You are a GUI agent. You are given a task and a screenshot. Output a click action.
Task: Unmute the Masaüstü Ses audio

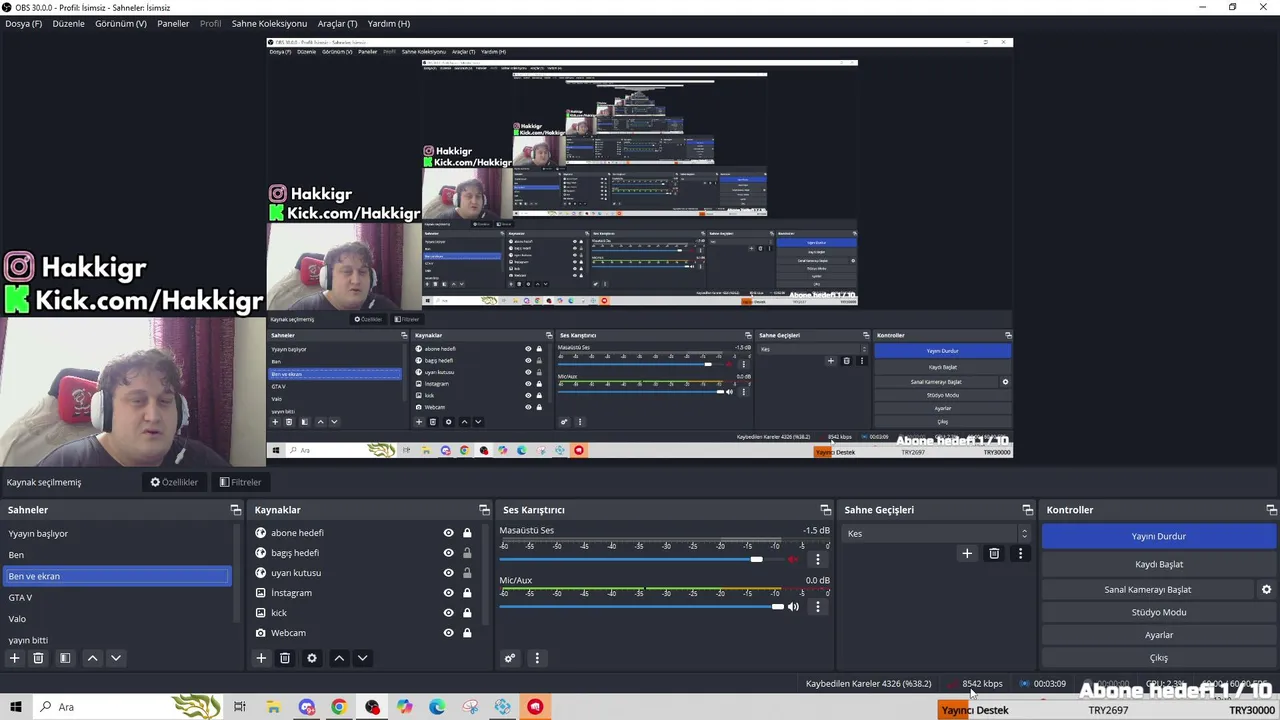click(x=794, y=559)
